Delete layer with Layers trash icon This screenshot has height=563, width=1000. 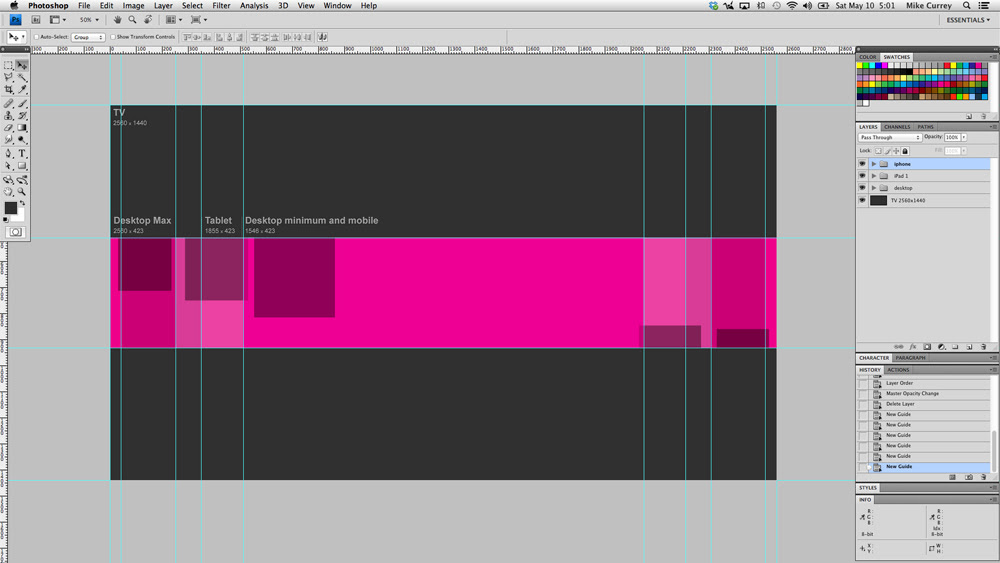983,347
